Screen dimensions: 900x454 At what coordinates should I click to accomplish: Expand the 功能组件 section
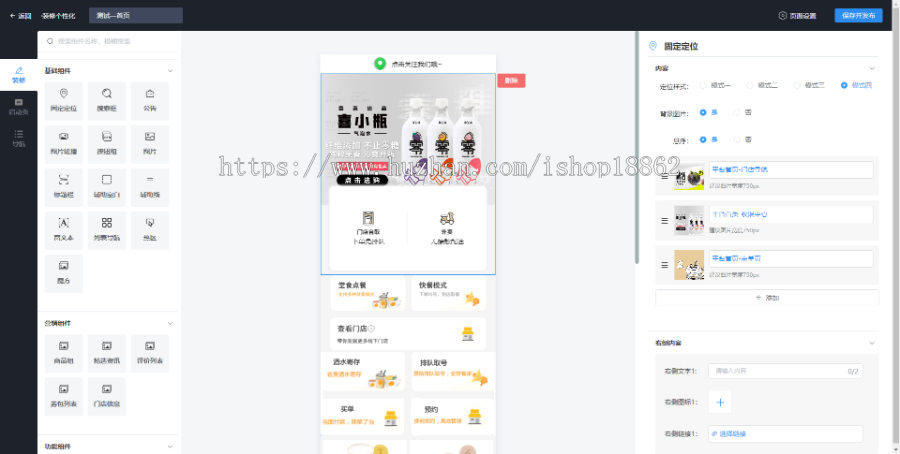point(170,446)
